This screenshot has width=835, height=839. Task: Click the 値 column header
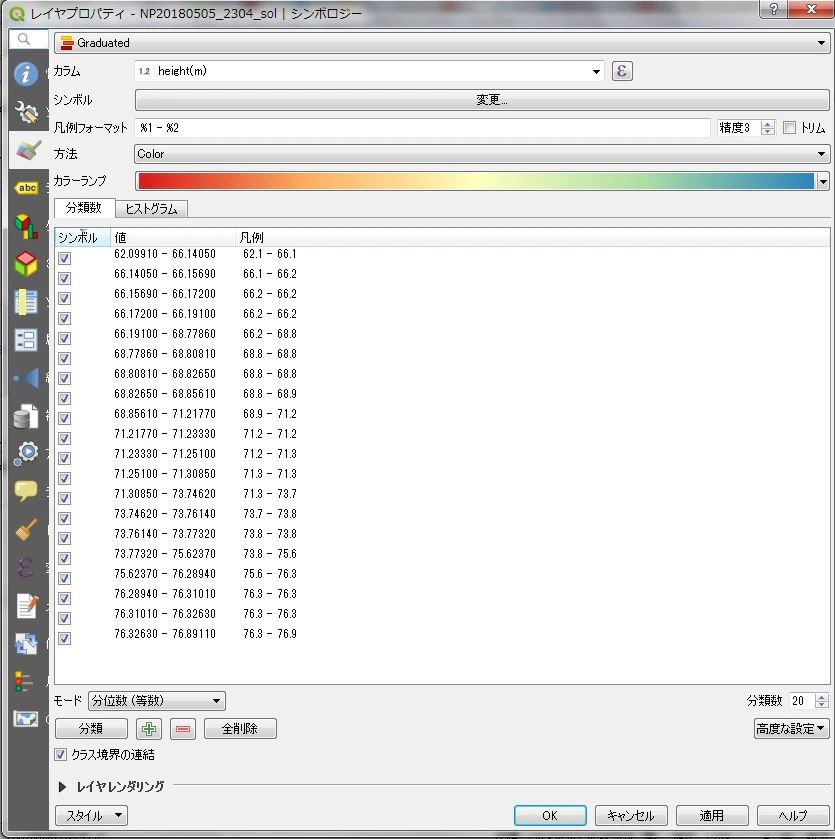point(173,237)
